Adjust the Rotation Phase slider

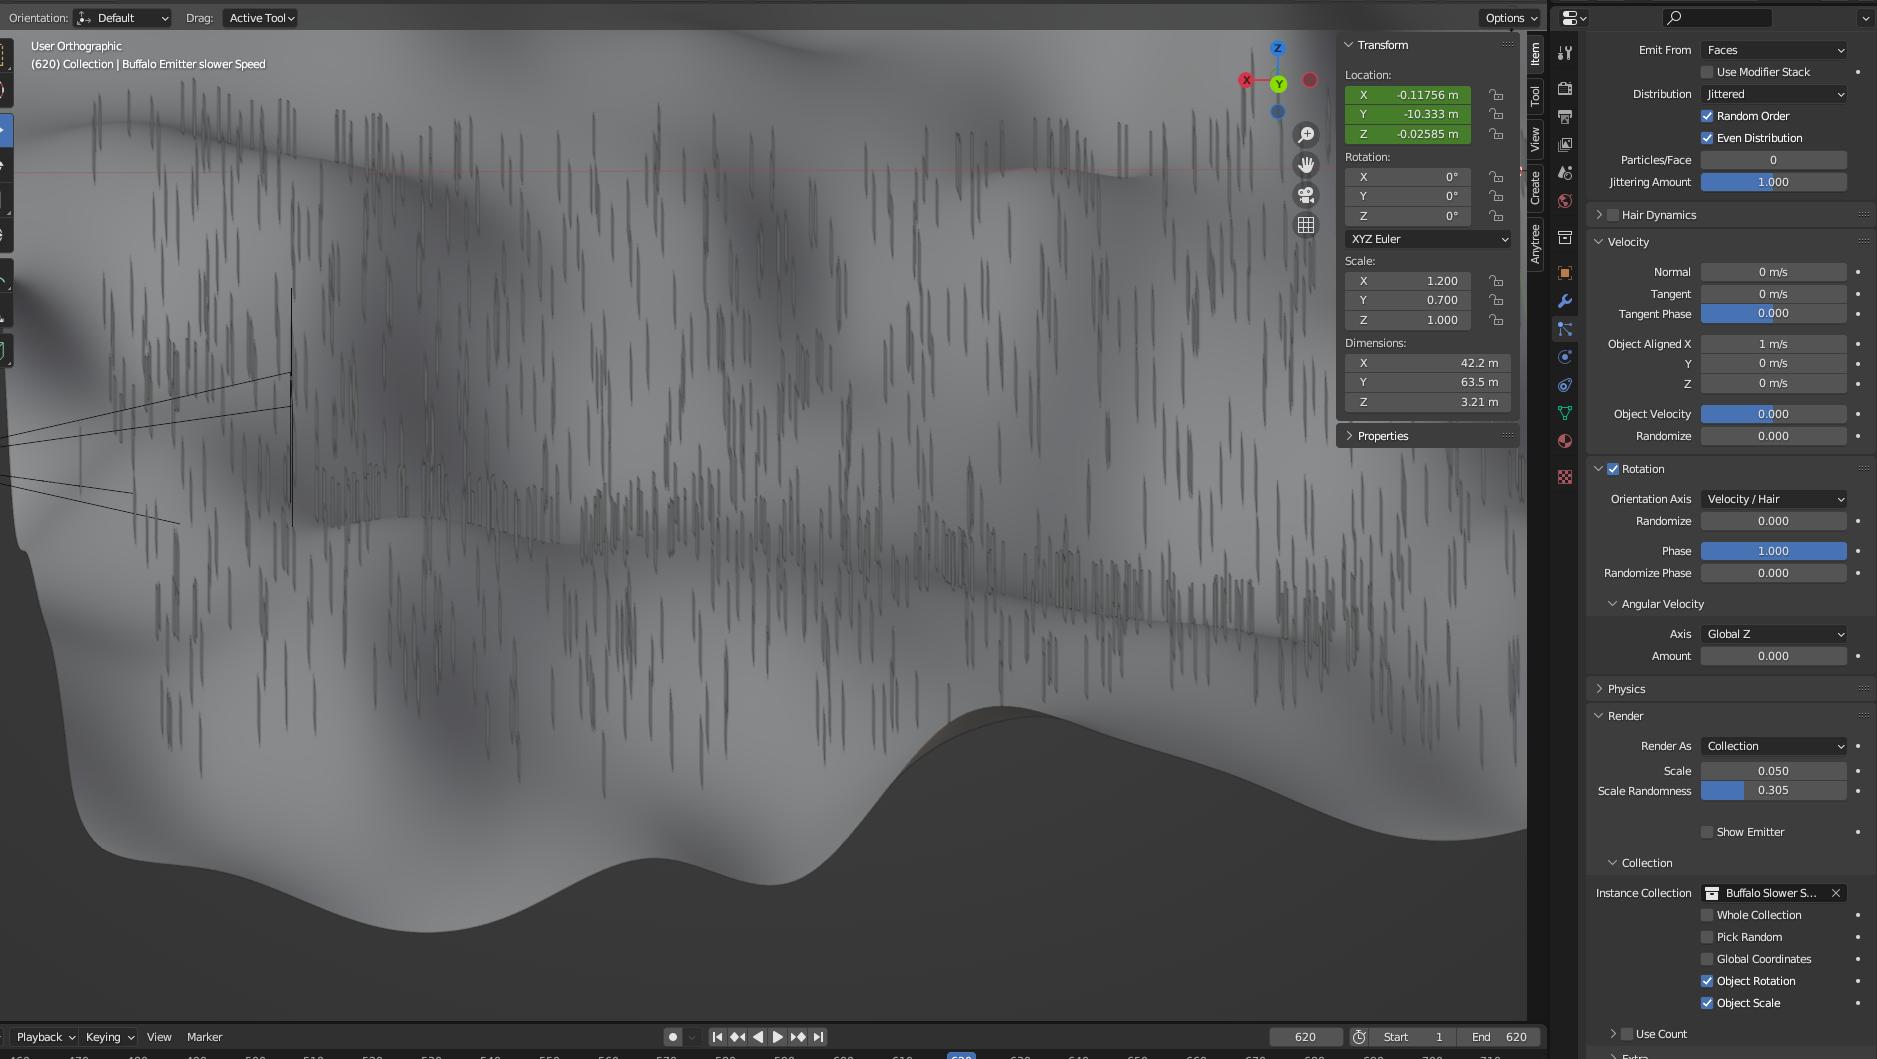coord(1774,551)
